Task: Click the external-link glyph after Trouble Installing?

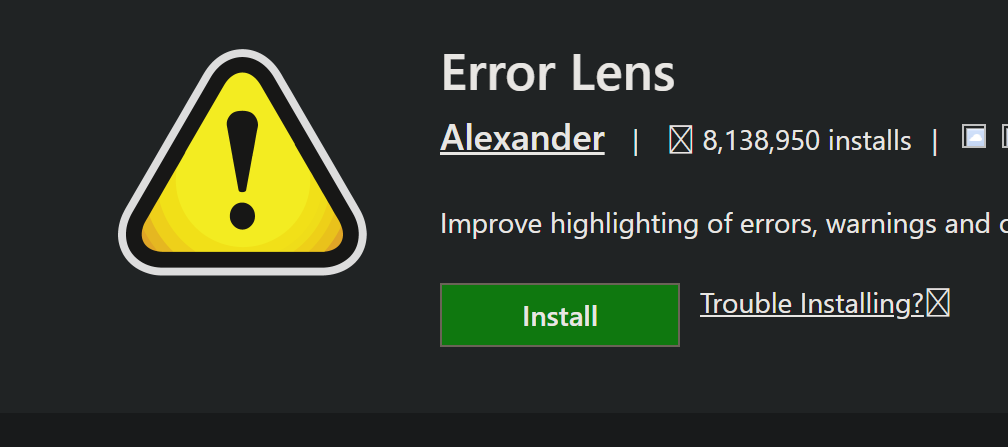Action: pos(938,303)
